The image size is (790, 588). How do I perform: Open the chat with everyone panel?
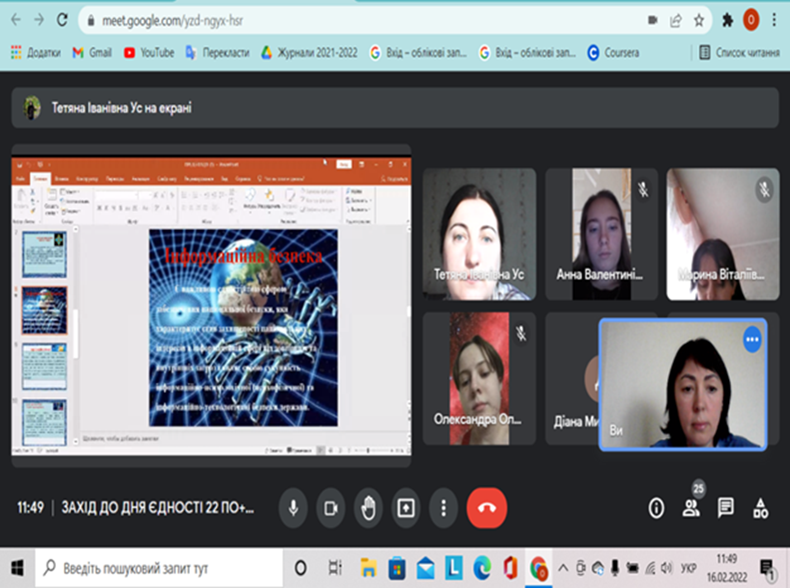point(726,508)
